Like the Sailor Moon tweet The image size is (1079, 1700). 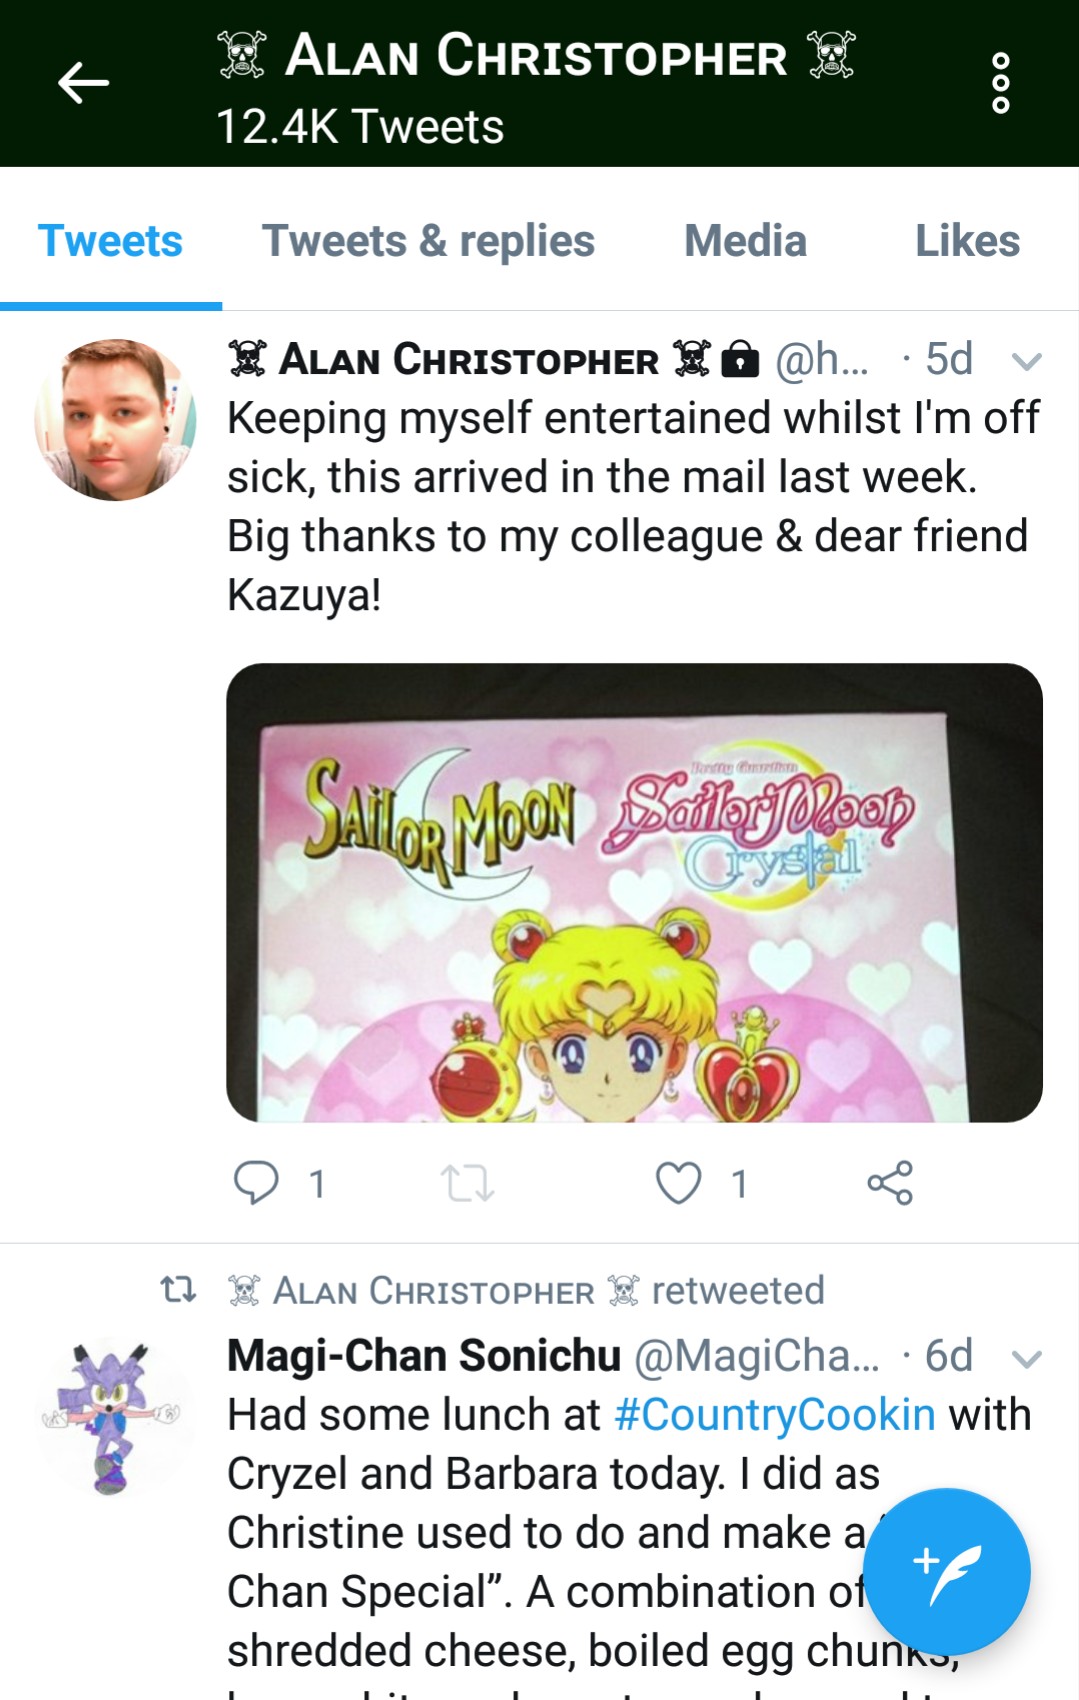(678, 1183)
